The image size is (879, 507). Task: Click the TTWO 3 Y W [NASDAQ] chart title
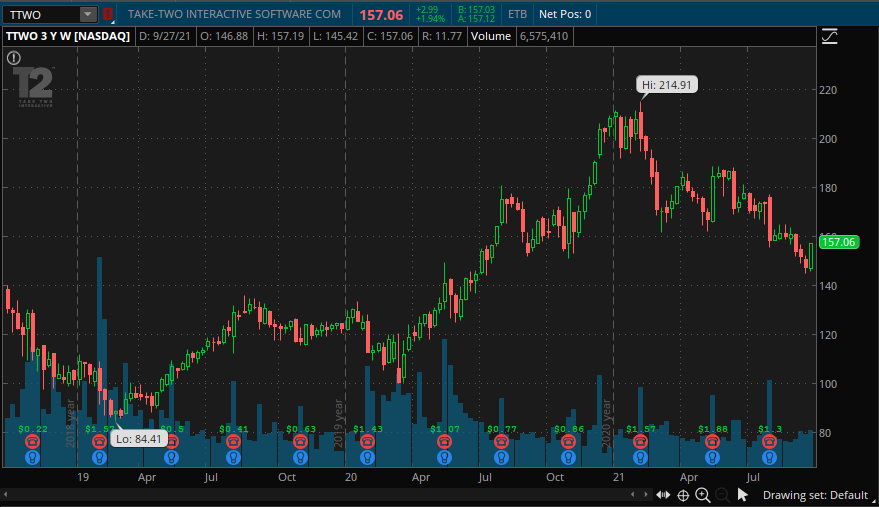tap(68, 36)
